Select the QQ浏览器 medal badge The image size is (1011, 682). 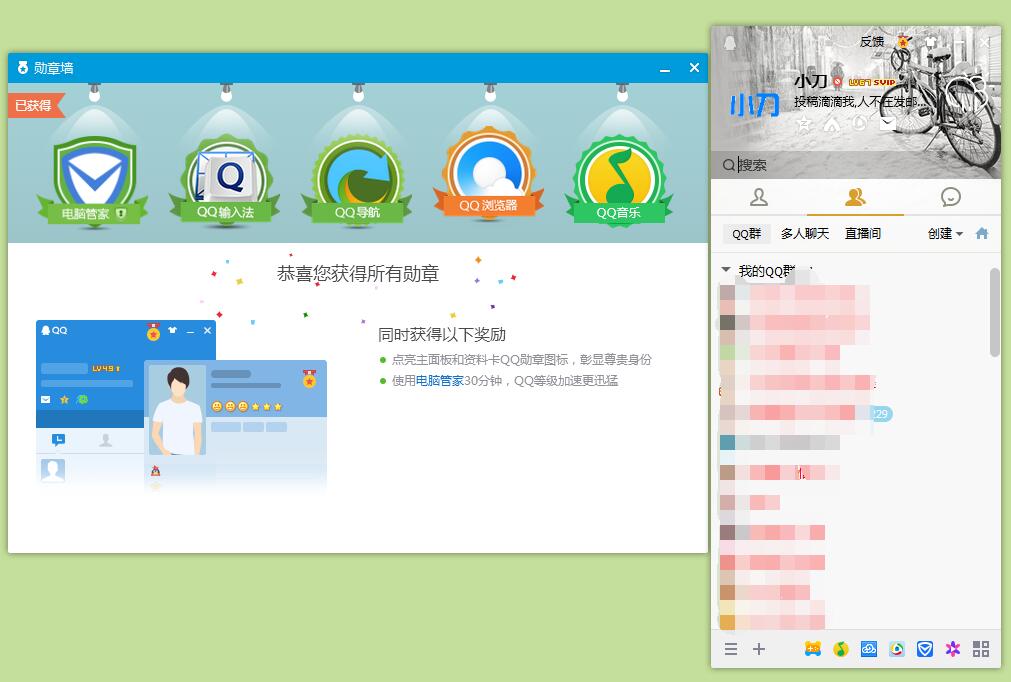488,178
